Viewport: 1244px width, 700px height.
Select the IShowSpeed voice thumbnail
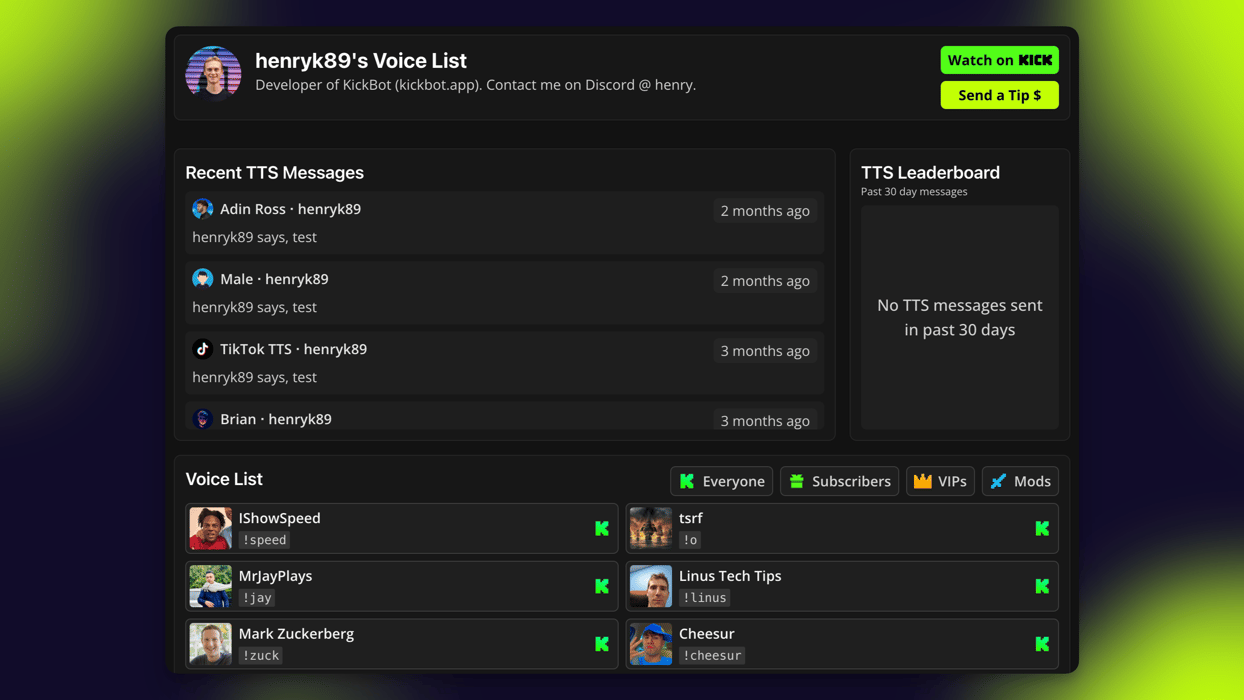pos(210,528)
